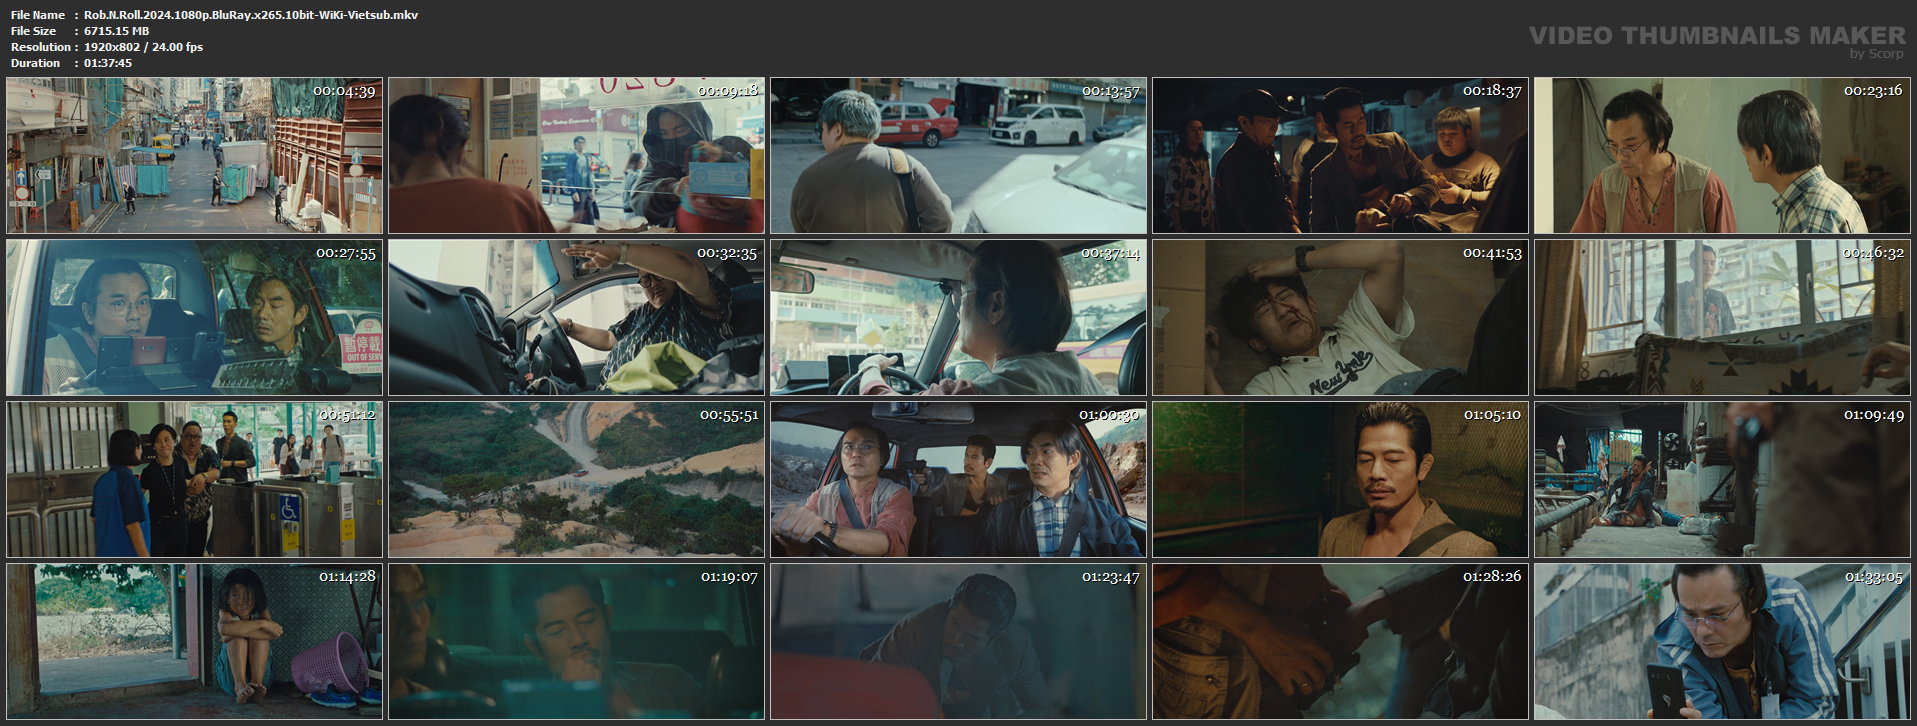
Task: Select the thumbnail timestamped 01:23:47
Action: coord(959,642)
